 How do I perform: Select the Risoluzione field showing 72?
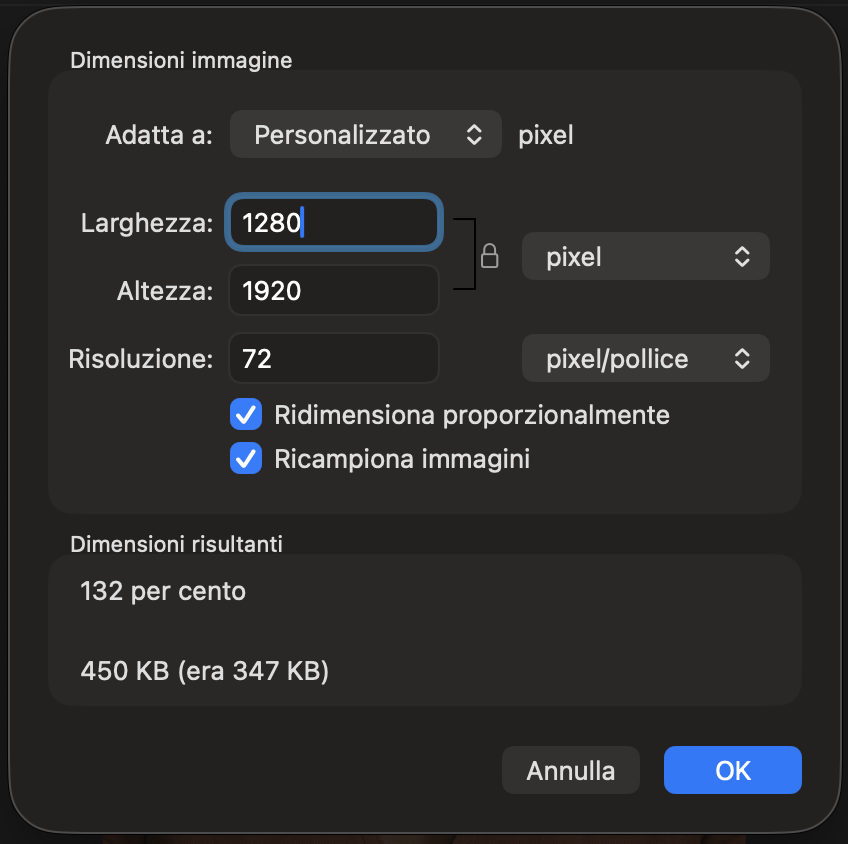pyautogui.click(x=334, y=359)
